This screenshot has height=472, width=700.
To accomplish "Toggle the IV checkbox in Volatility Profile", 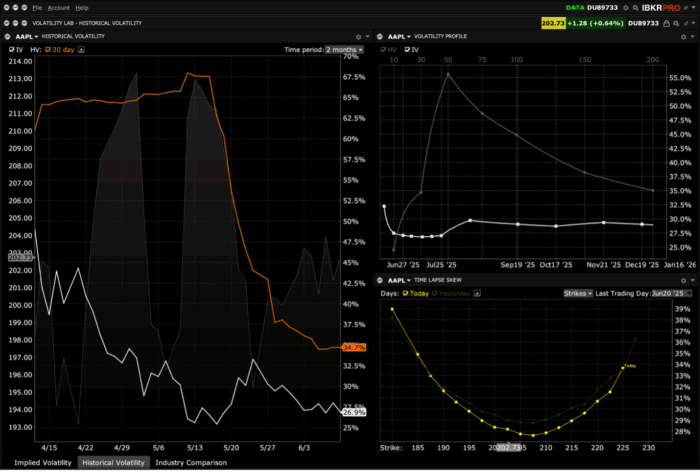I will tap(407, 50).
